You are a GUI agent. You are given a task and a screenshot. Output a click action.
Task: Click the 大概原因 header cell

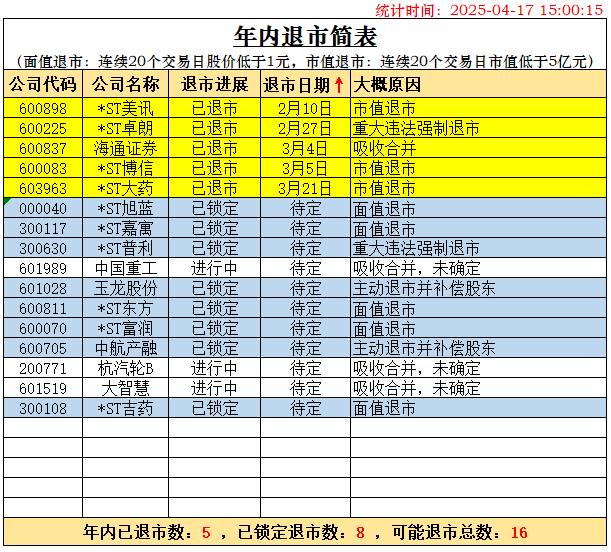pos(477,84)
